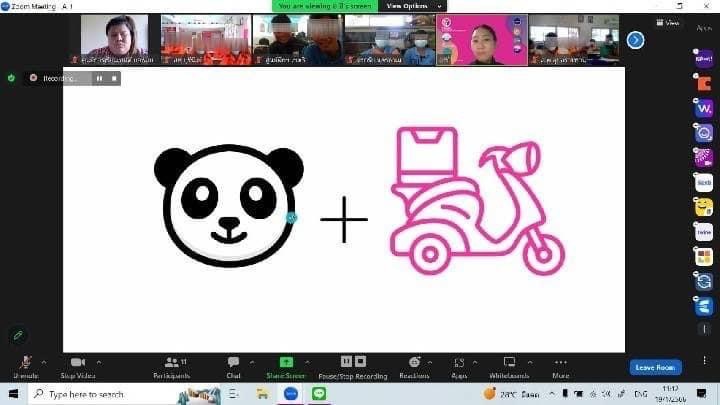720x405 pixels.
Task: Show next participants with blue arrow
Action: pos(635,40)
